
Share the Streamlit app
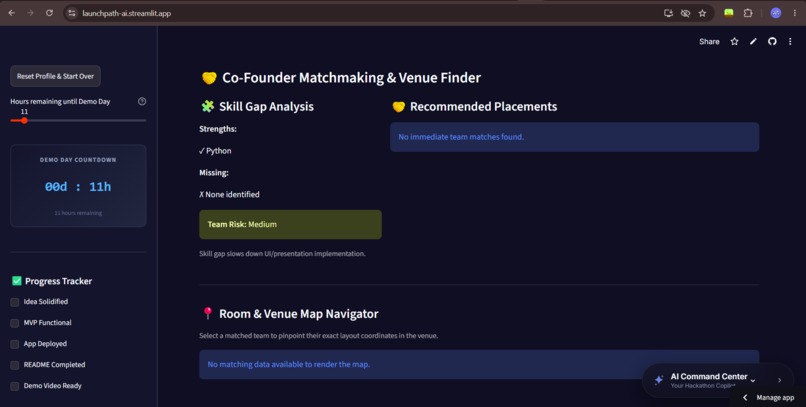coord(709,42)
